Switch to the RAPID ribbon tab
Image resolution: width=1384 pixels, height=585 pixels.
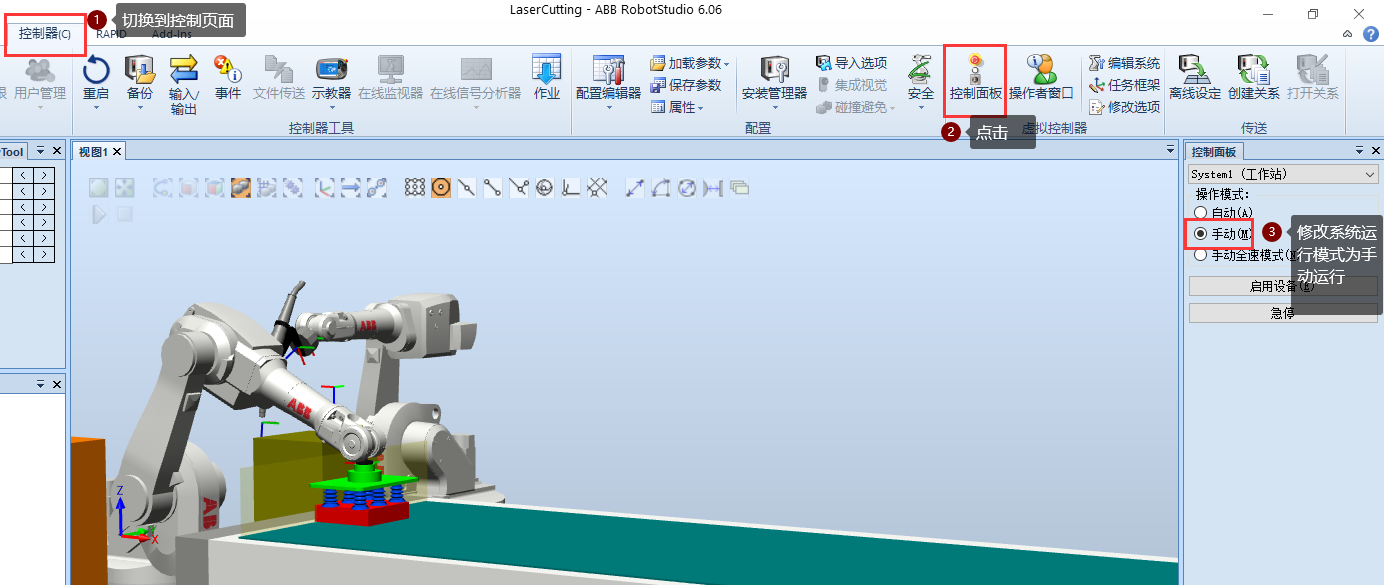(x=110, y=33)
